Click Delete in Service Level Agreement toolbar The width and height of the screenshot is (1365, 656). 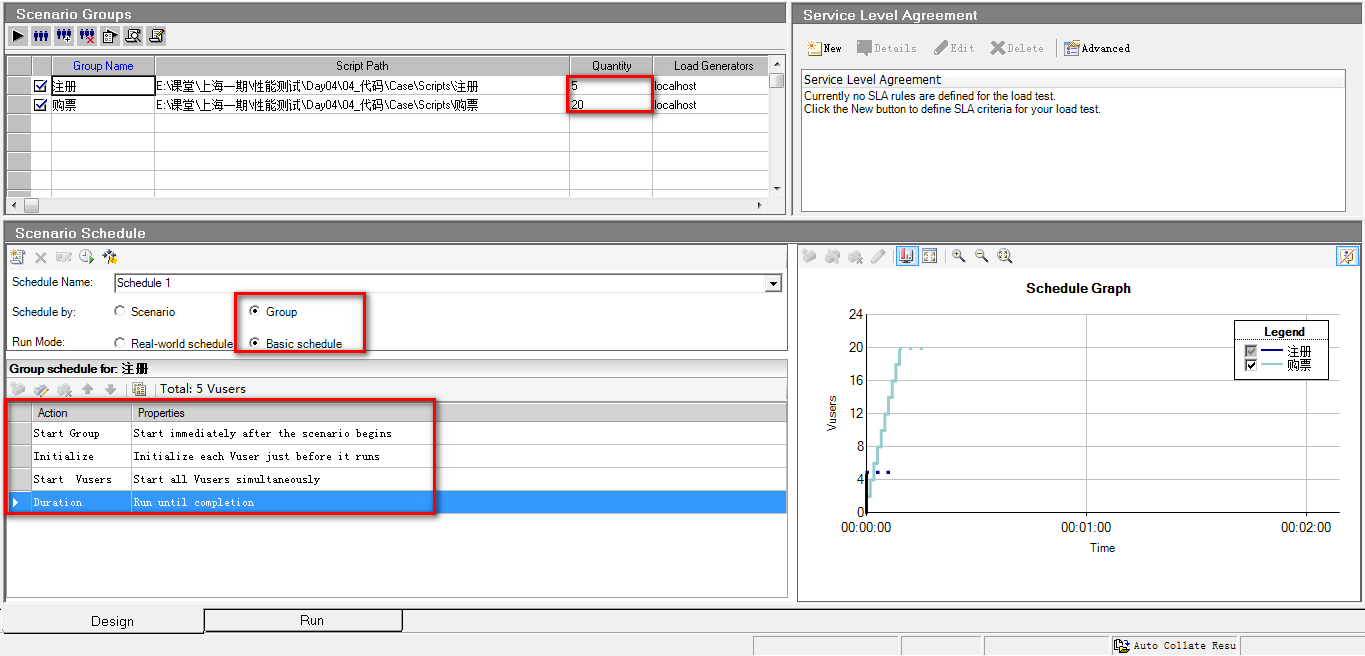(1017, 48)
